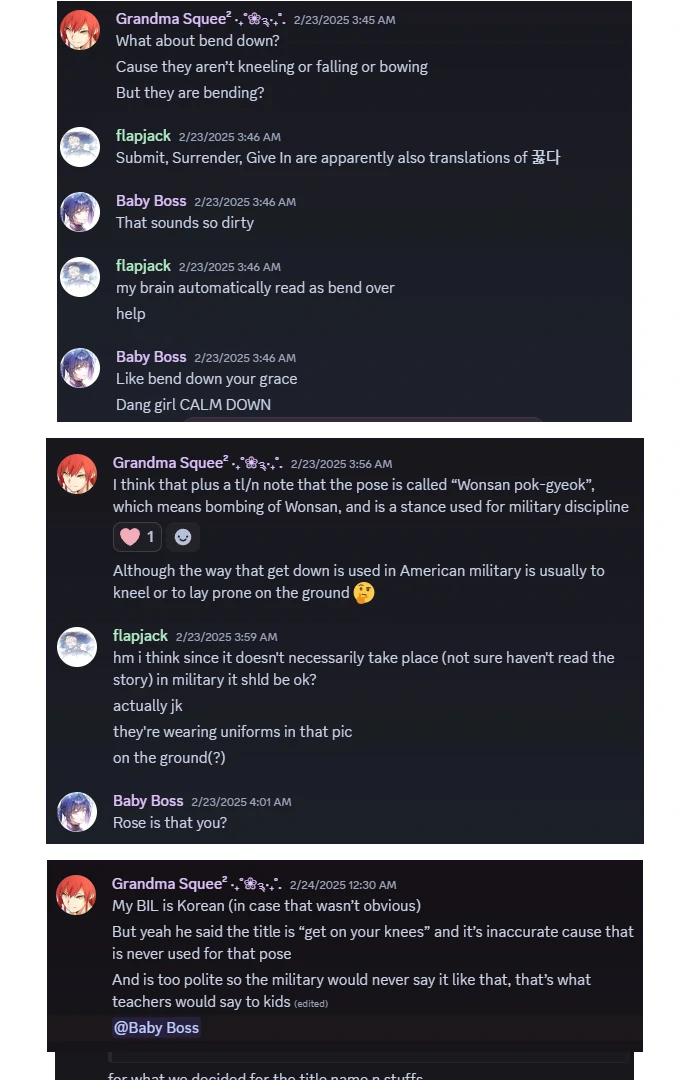
Task: Click the 2/24/2025 12:30 AM timestamp
Action: pos(343,885)
